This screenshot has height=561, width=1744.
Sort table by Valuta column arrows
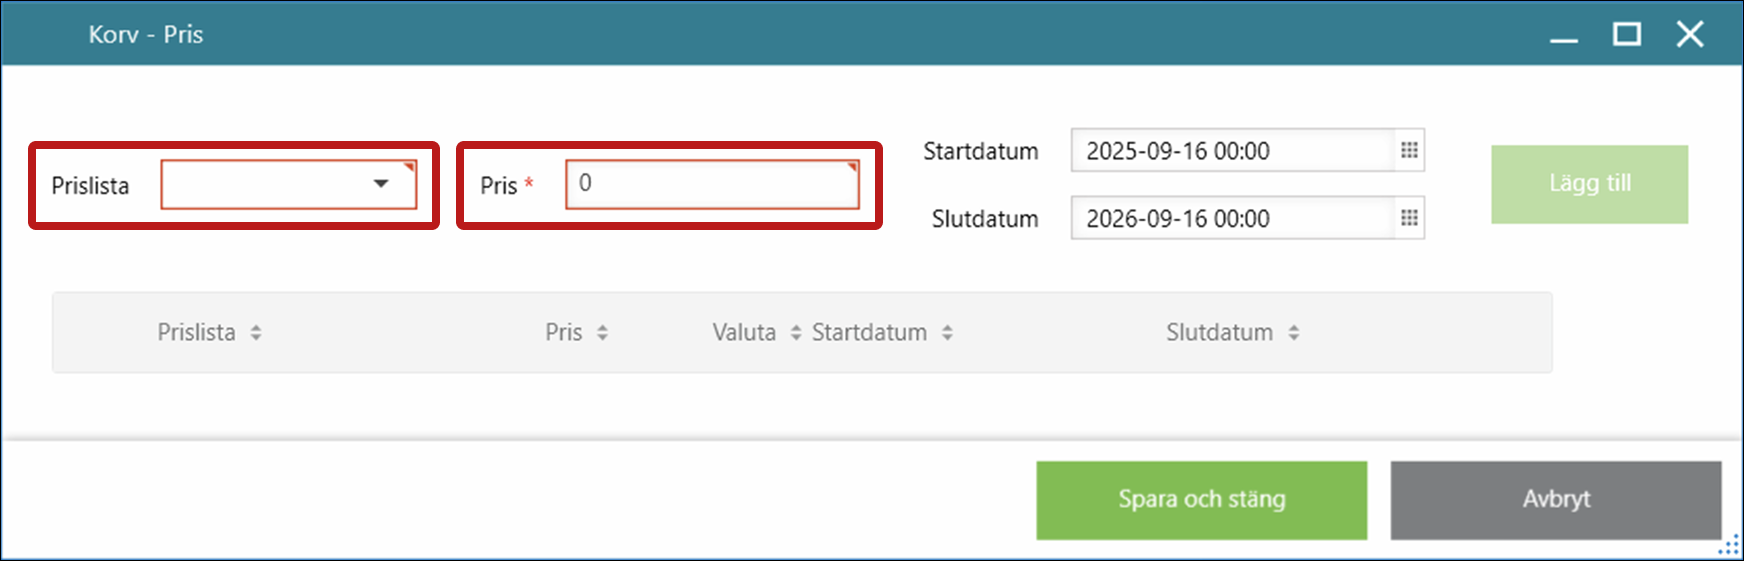pos(796,333)
